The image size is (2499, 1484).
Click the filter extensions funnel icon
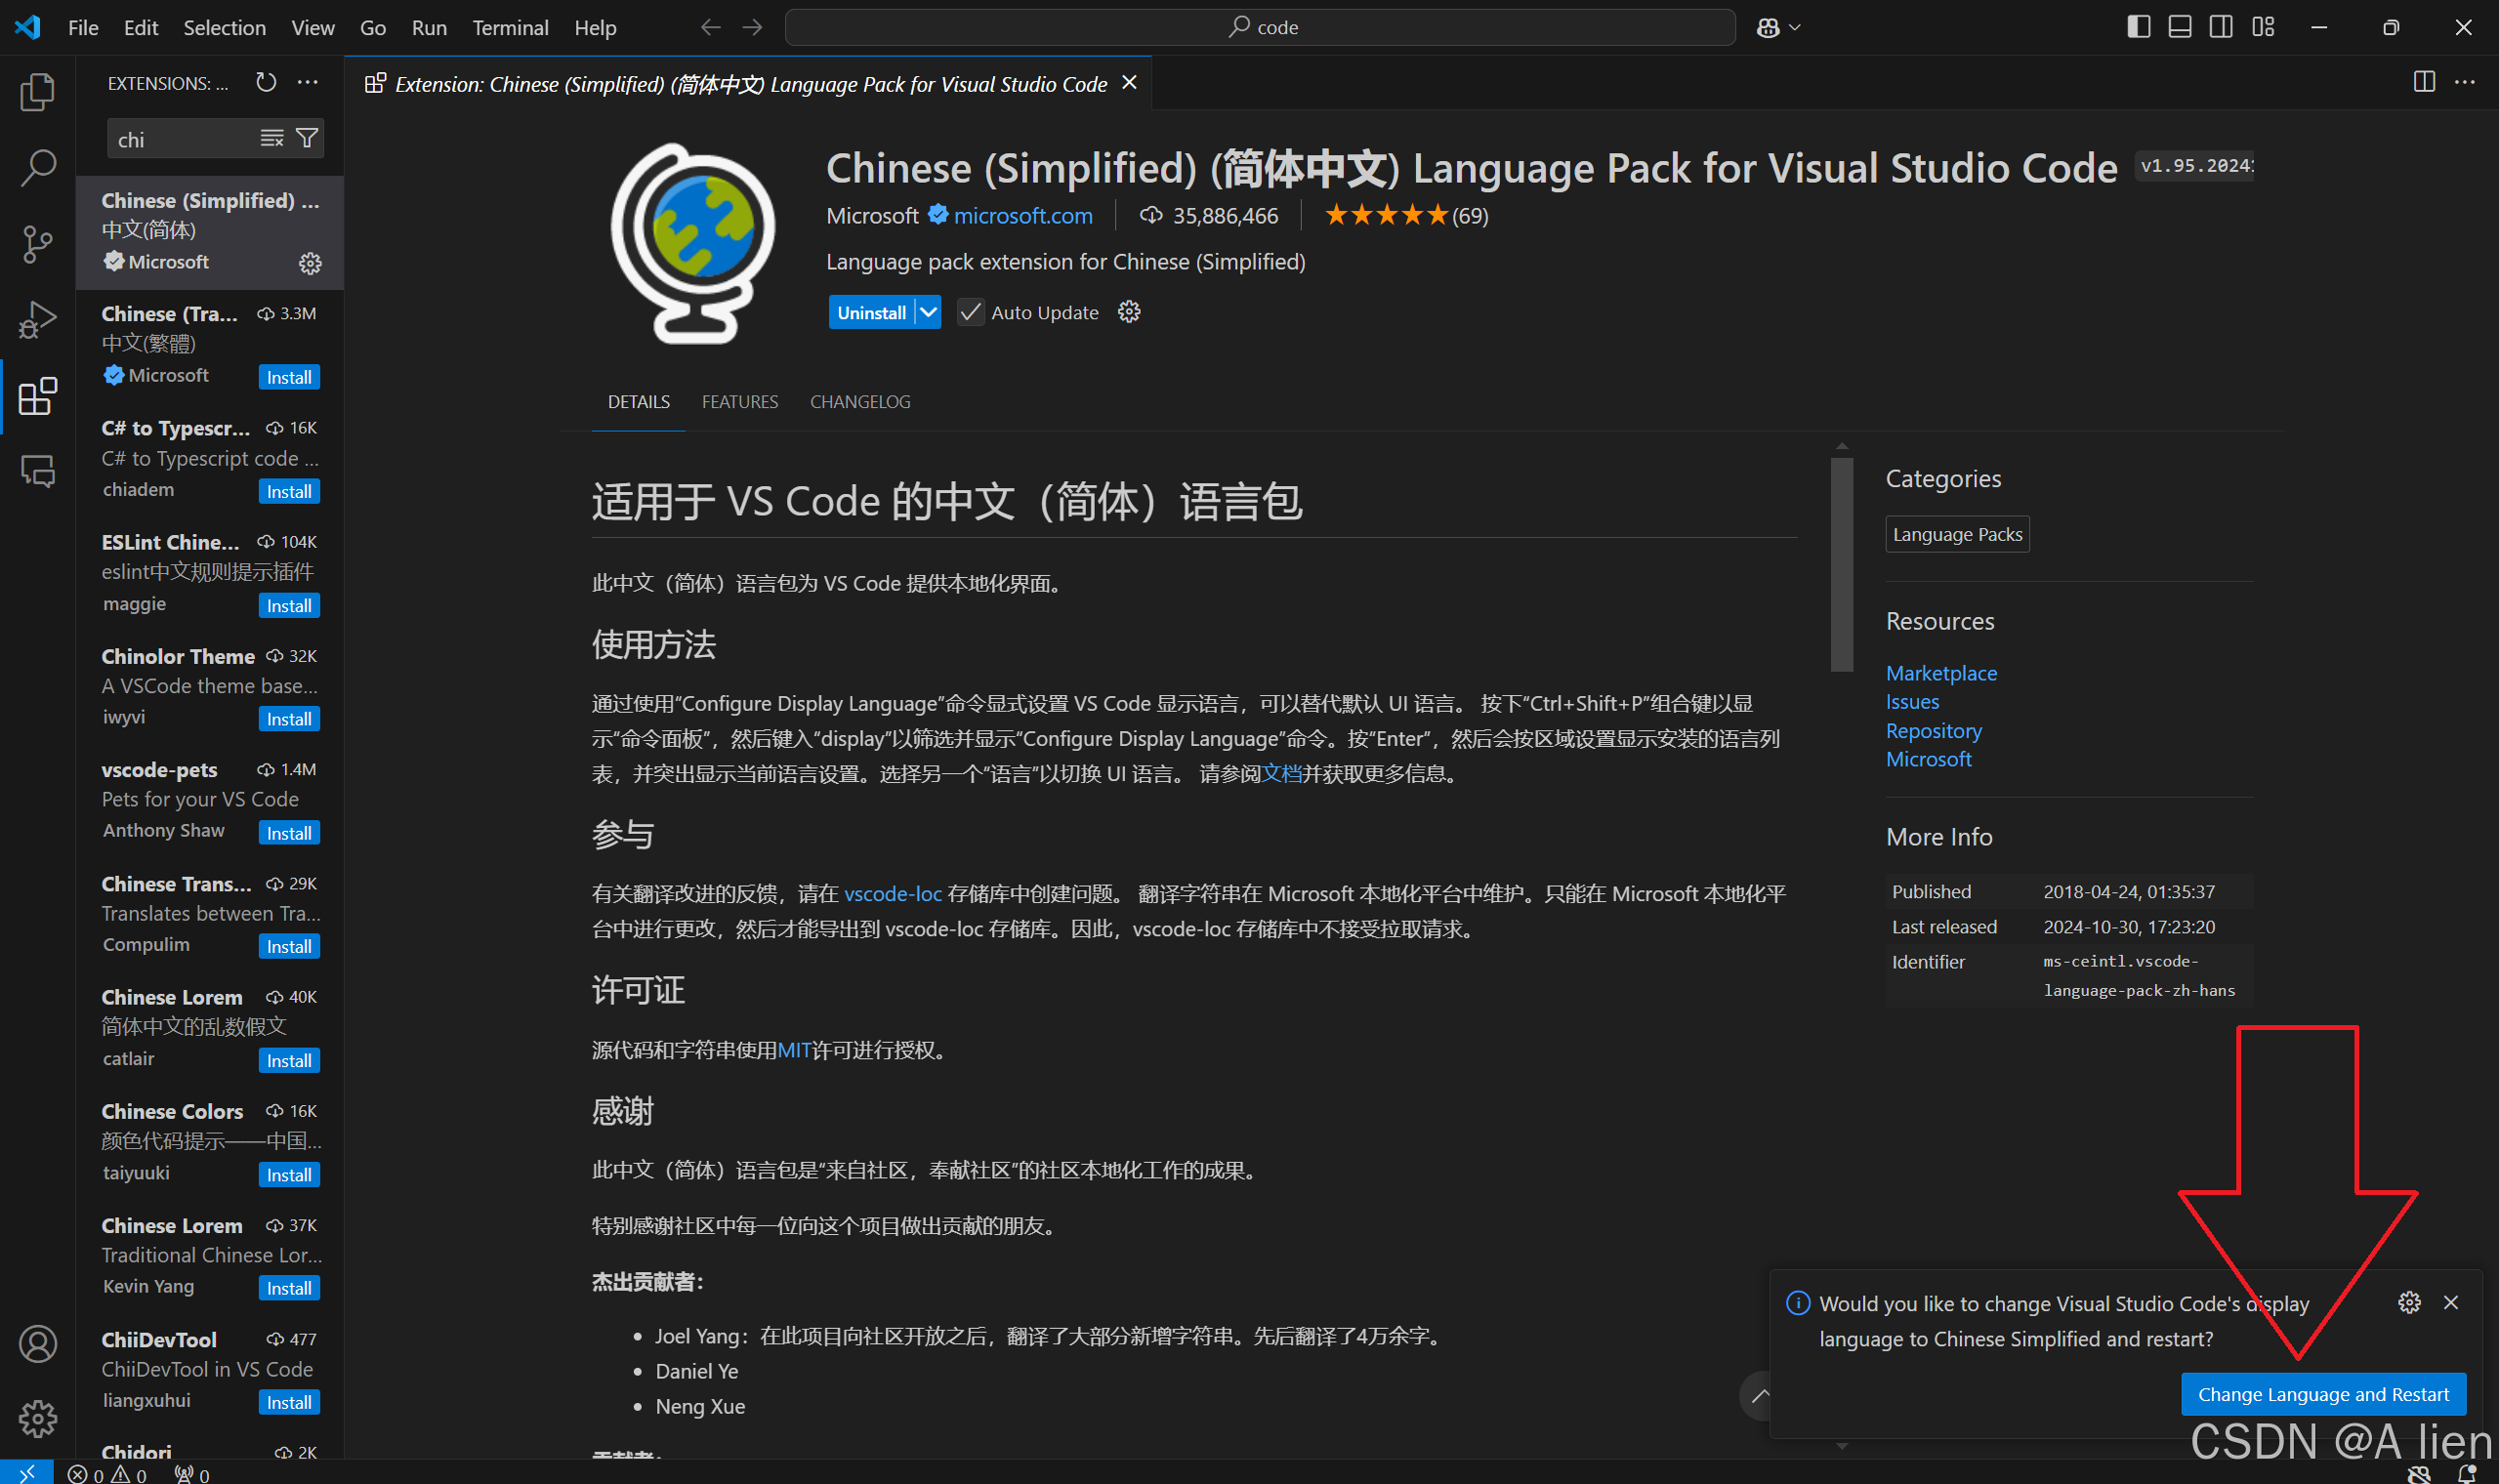(307, 138)
